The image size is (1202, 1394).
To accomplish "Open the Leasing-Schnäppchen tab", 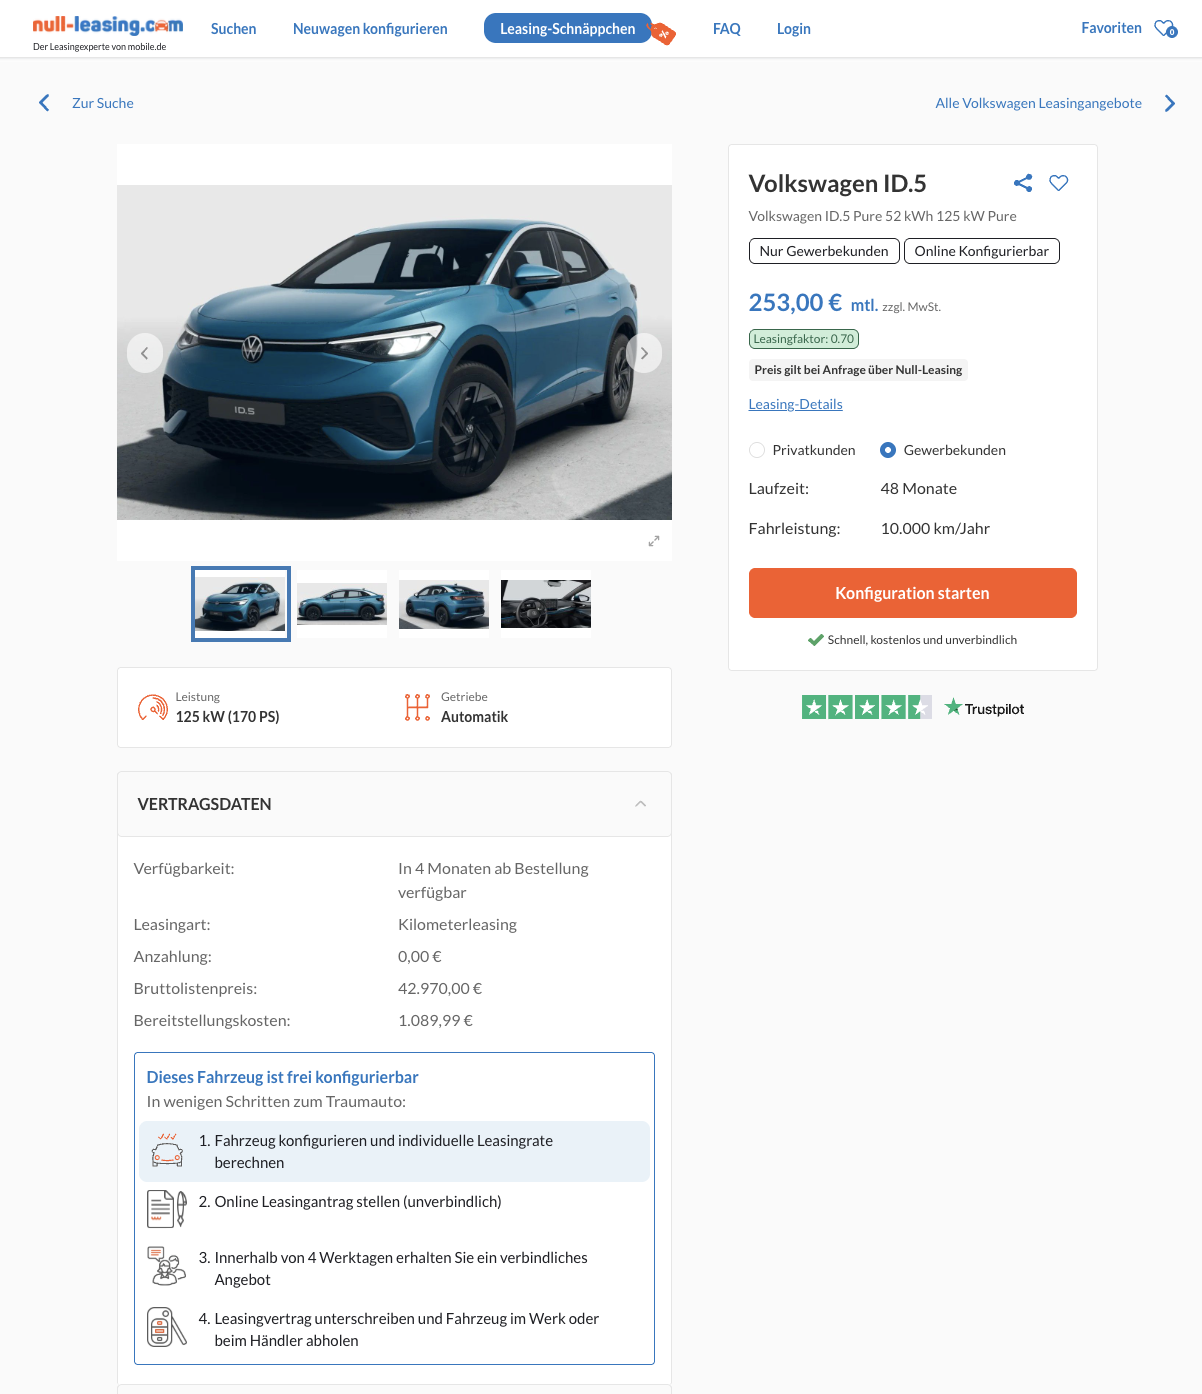I will [567, 29].
